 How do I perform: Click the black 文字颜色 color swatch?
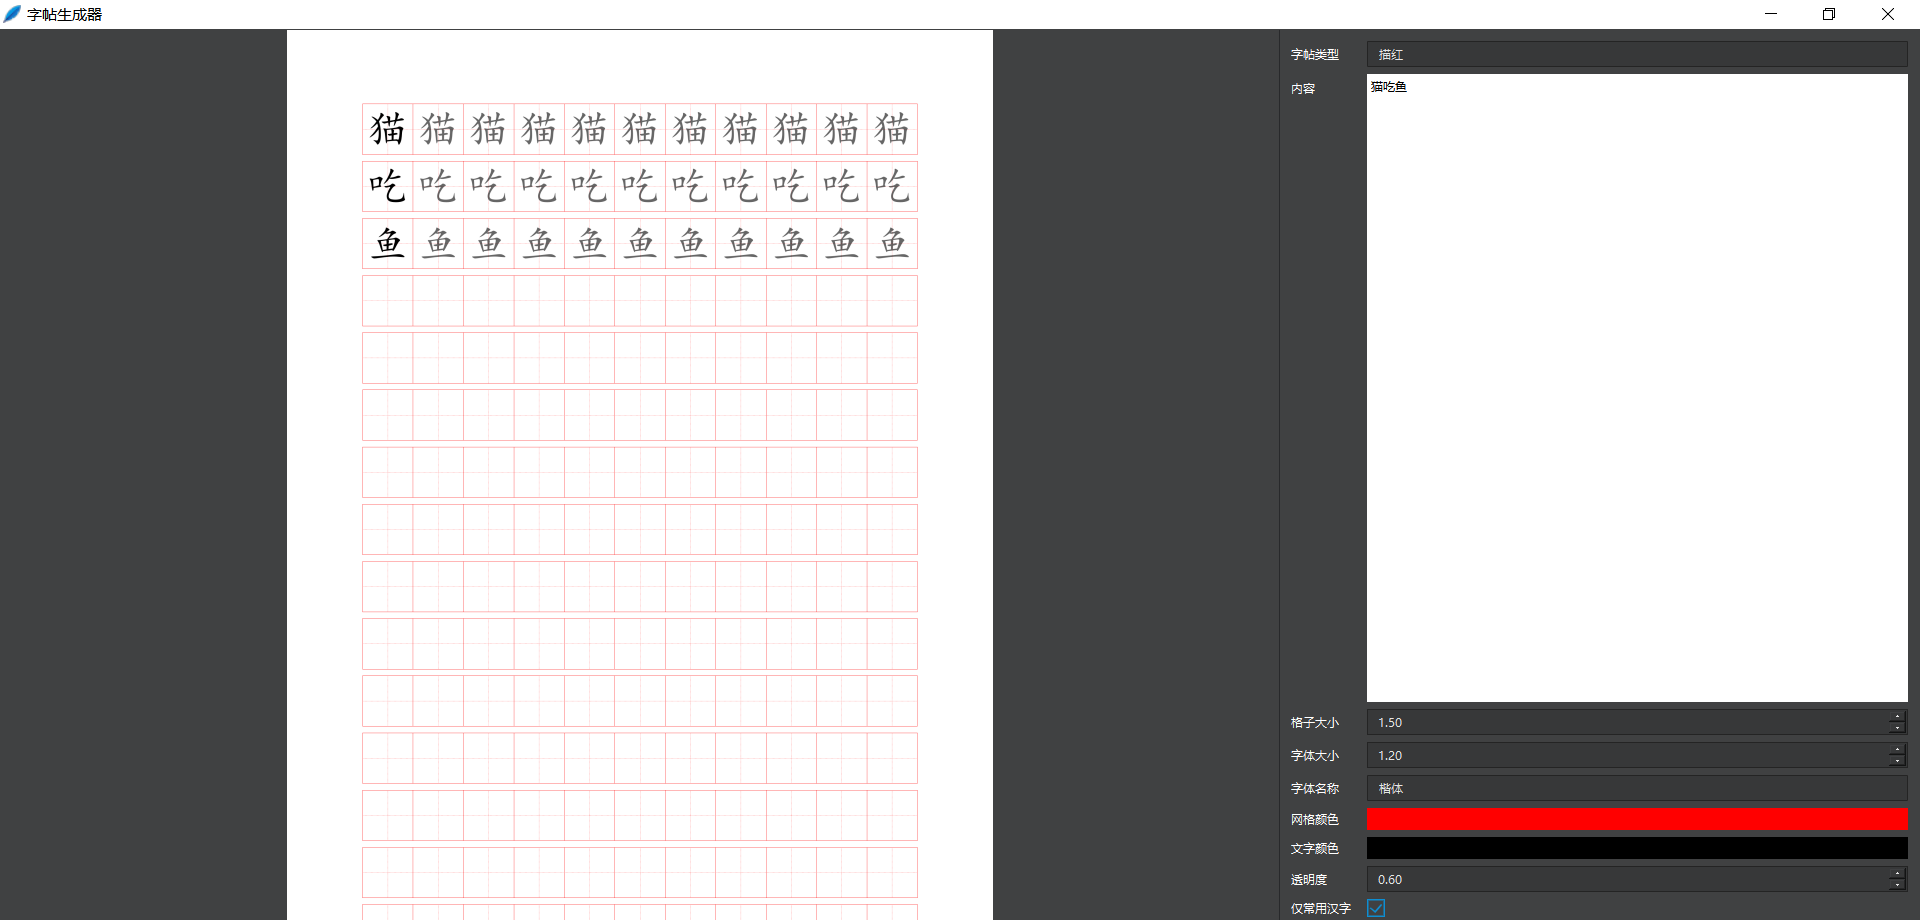coord(1636,848)
